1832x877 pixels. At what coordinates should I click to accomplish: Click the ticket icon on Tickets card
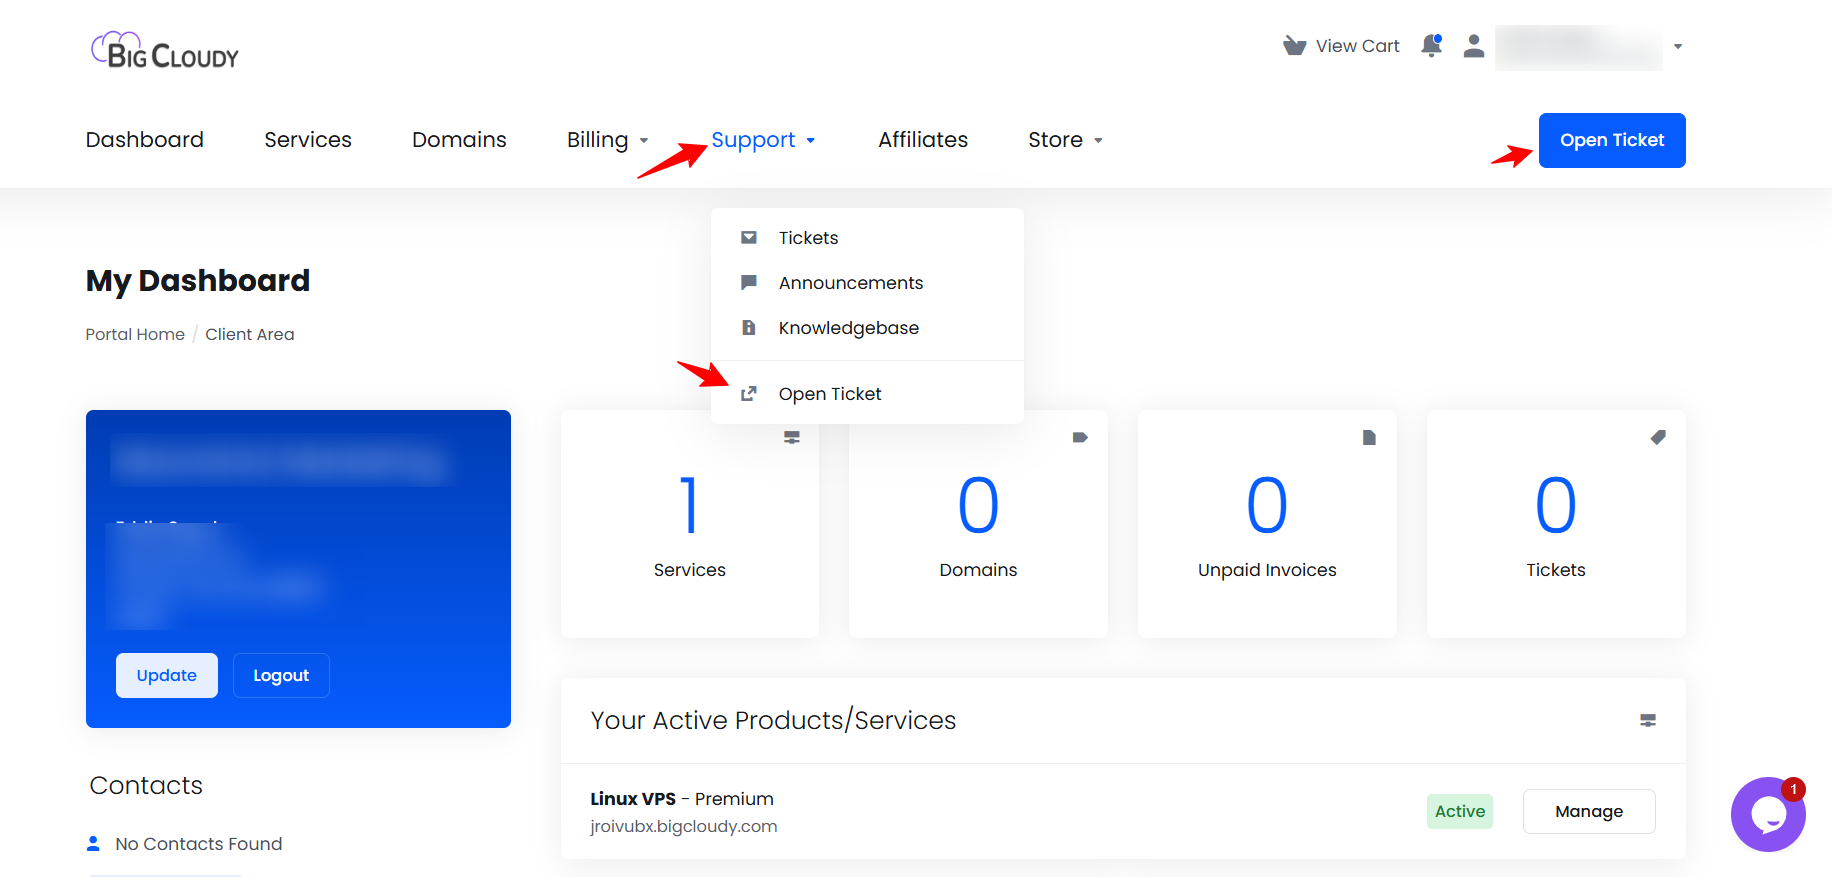pyautogui.click(x=1658, y=437)
